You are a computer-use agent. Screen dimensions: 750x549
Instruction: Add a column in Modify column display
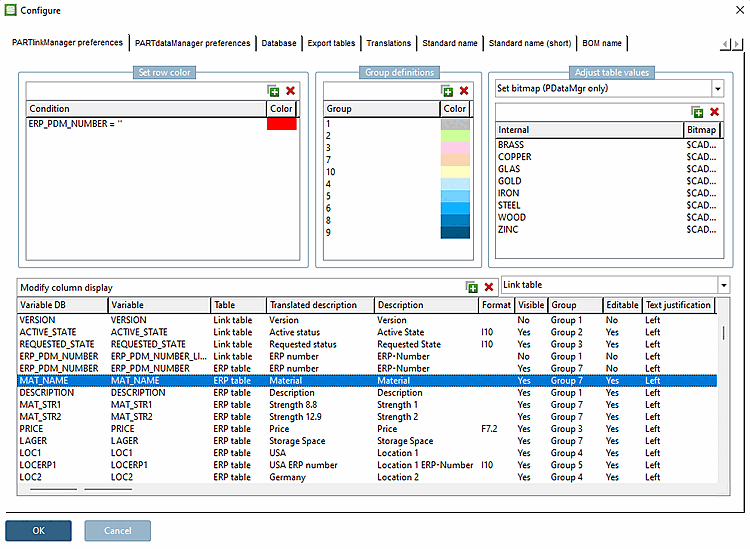pos(472,287)
